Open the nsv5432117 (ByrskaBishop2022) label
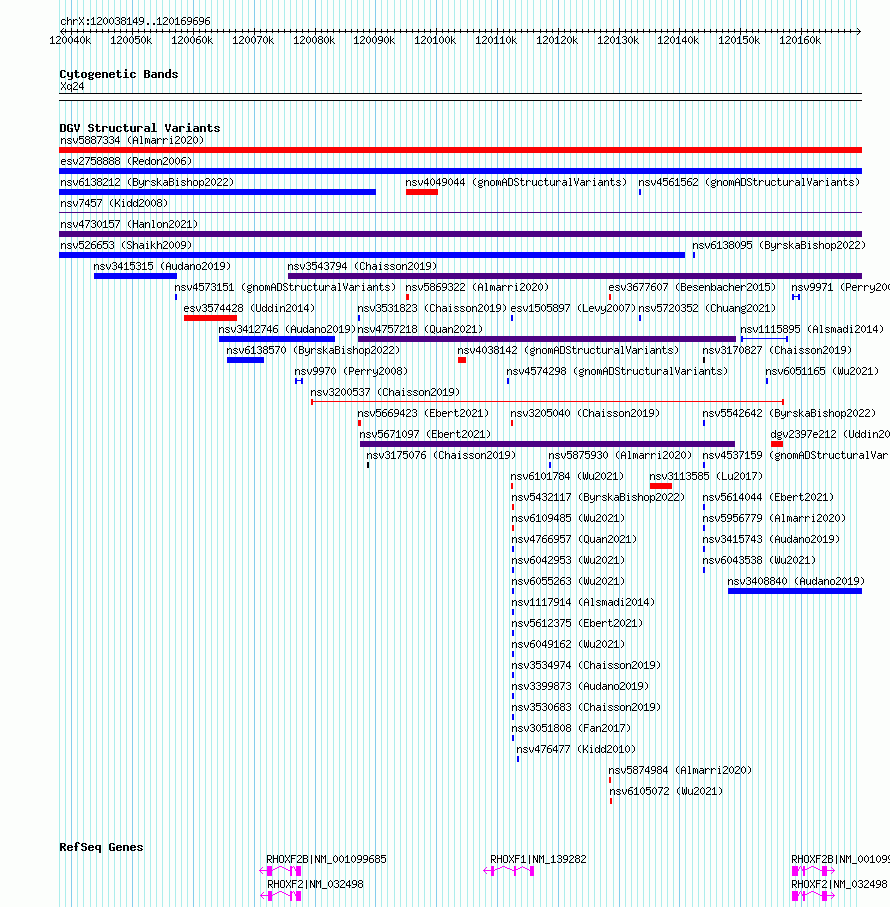This screenshot has height=907, width=890. (x=598, y=497)
